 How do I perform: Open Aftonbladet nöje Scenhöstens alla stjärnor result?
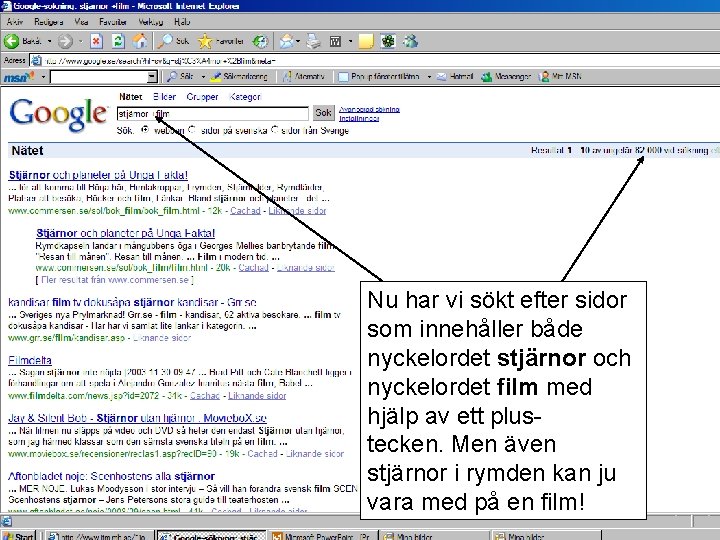[x=111, y=476]
